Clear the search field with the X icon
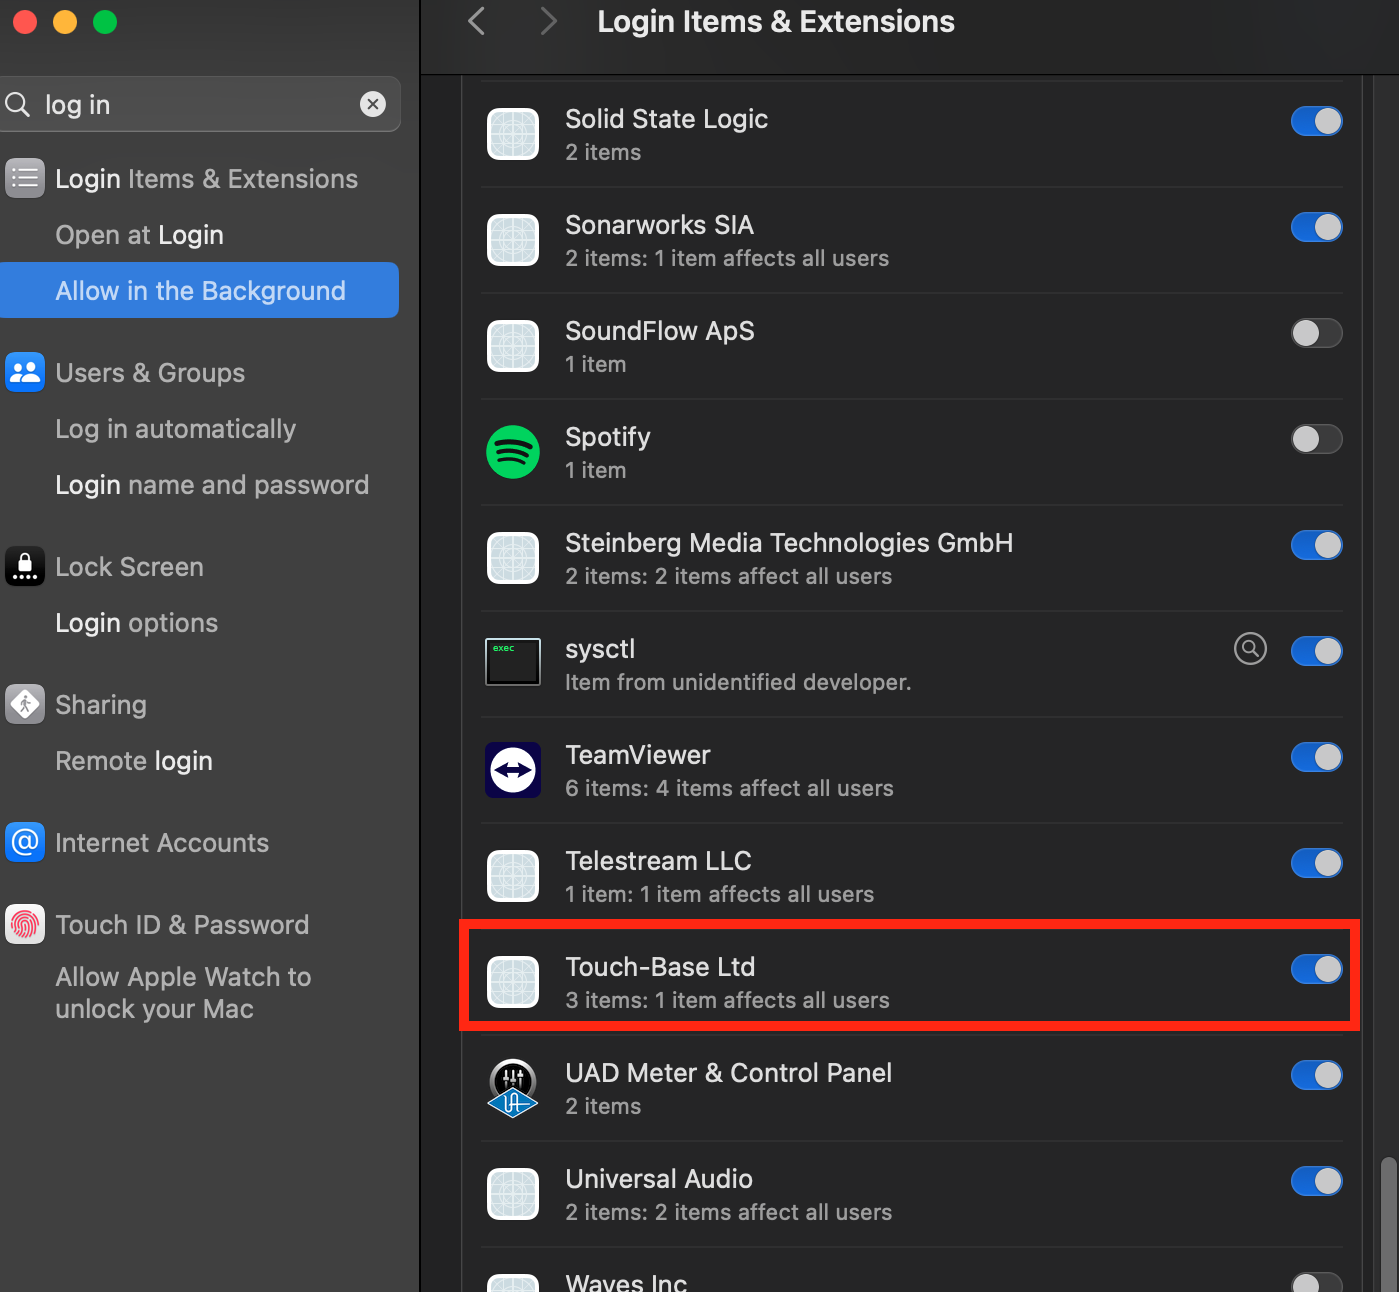 click(373, 104)
